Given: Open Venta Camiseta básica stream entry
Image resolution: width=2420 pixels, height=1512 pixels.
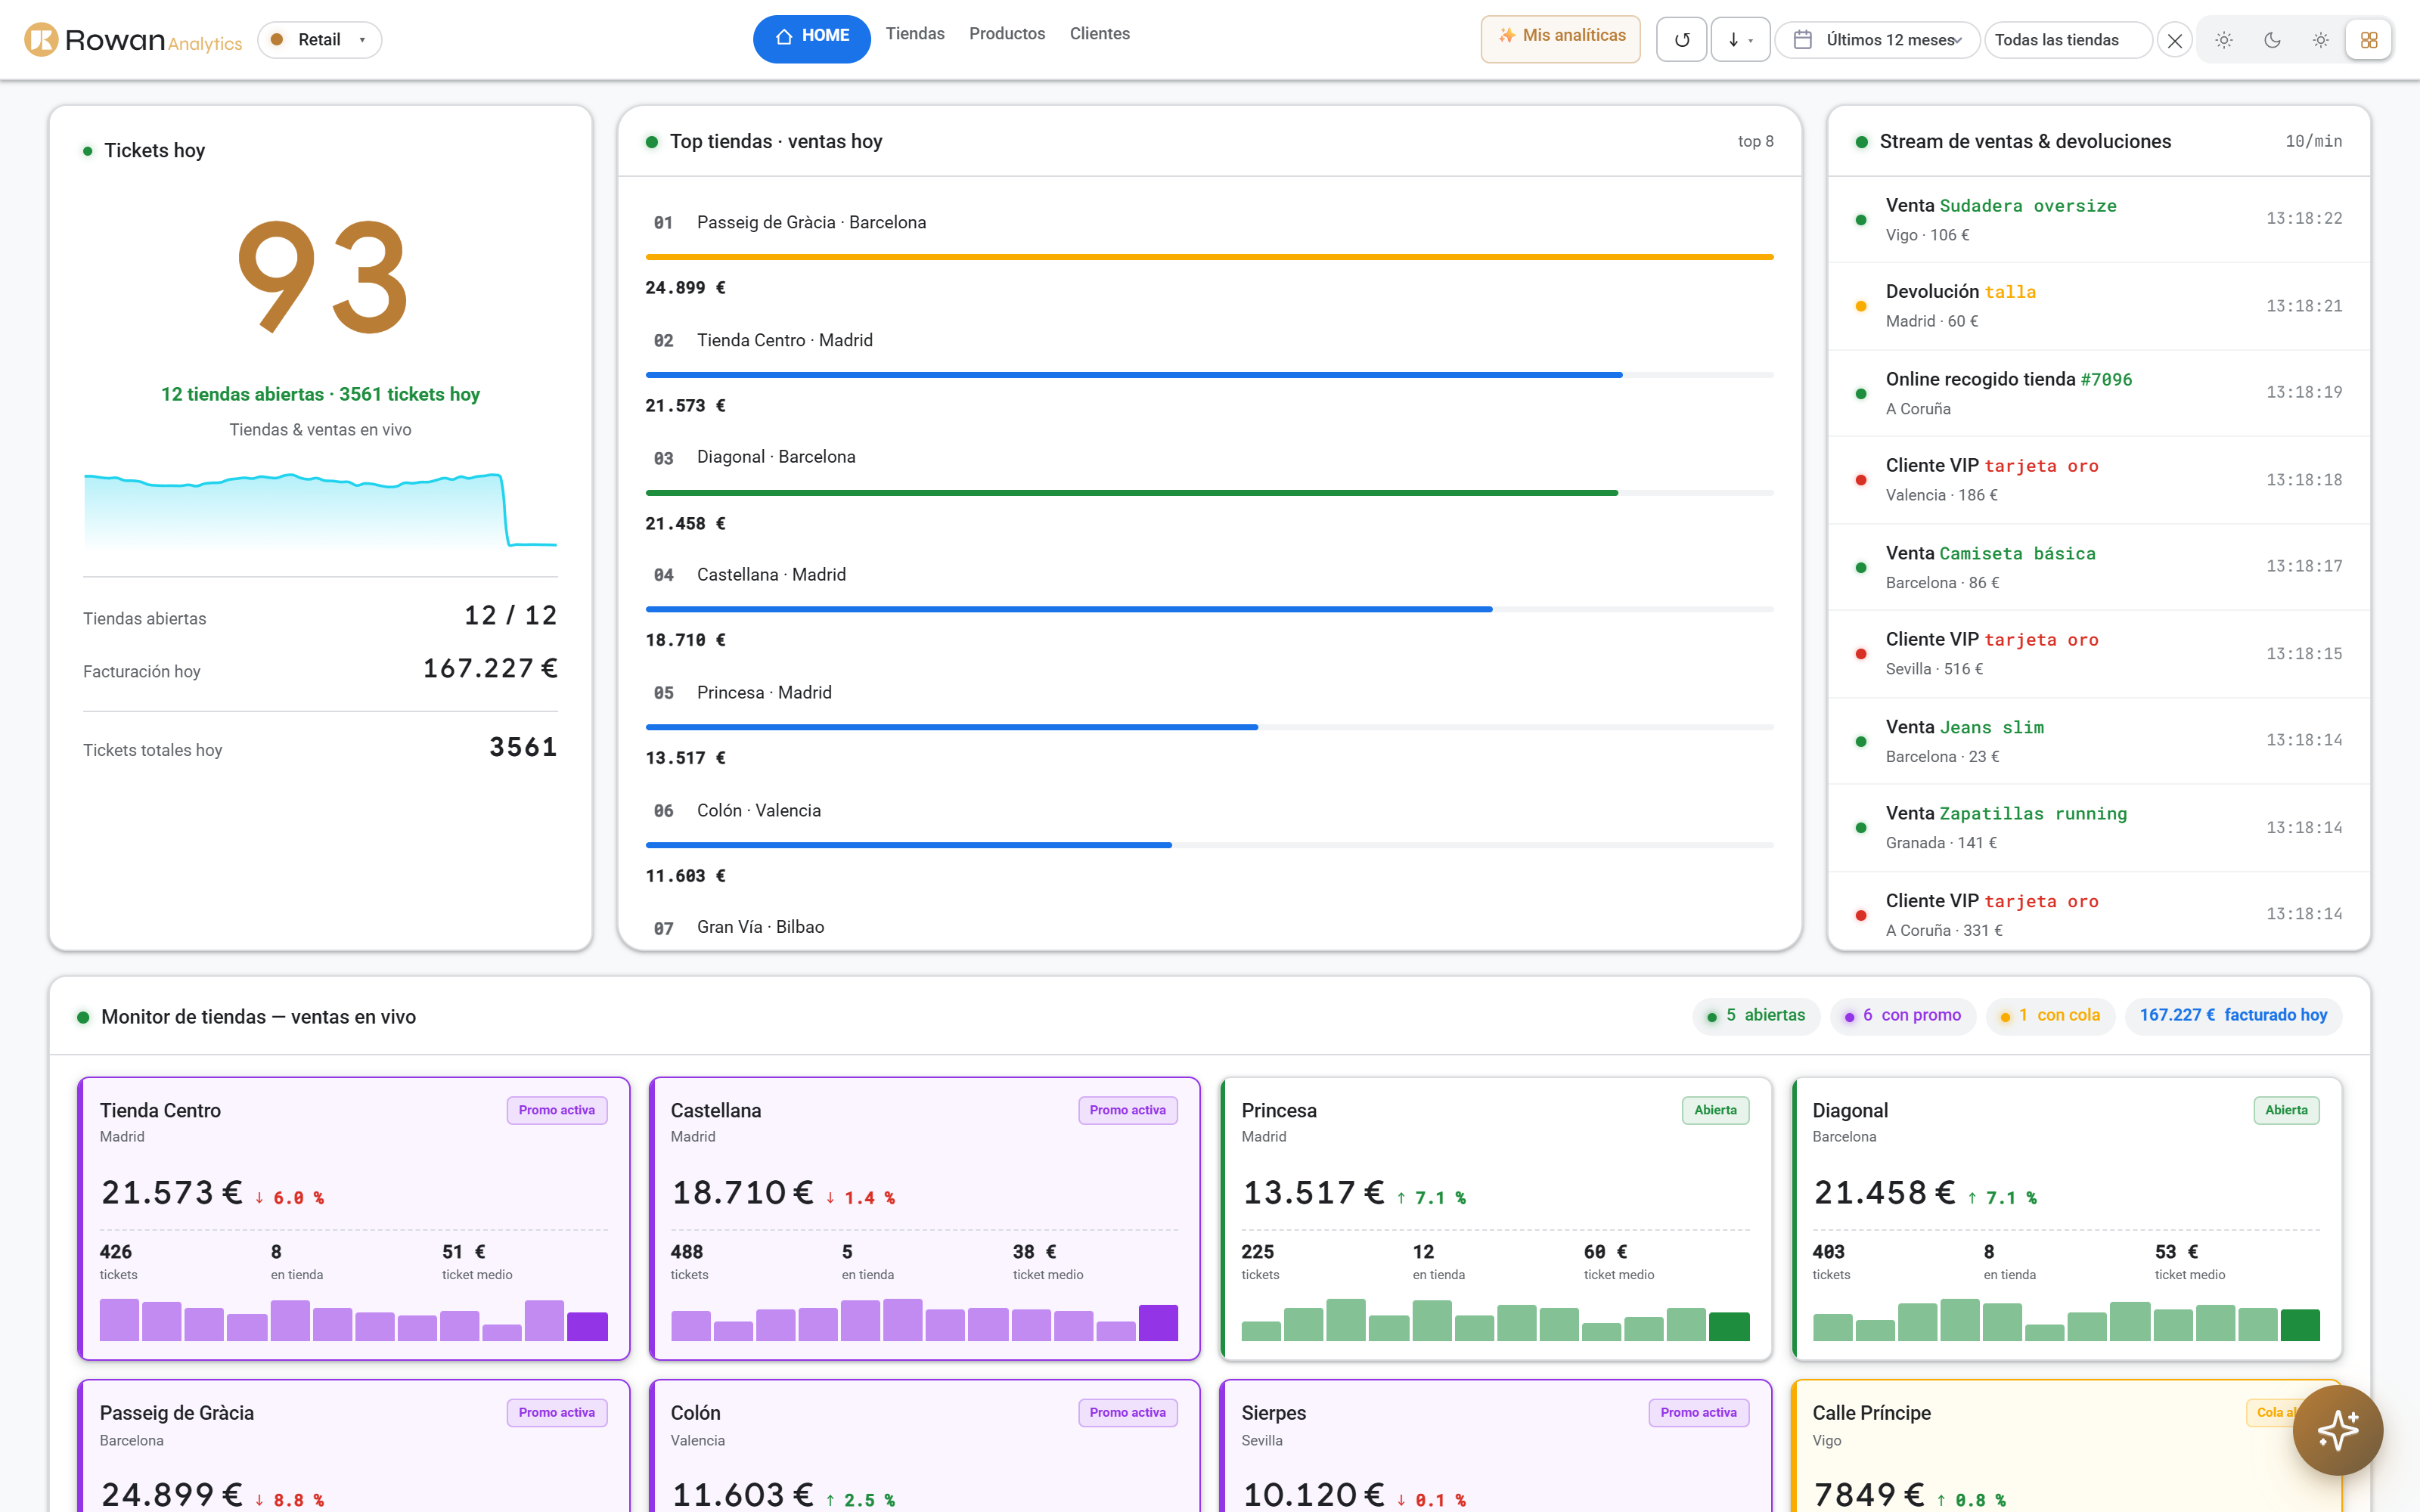Looking at the screenshot, I should point(2098,567).
